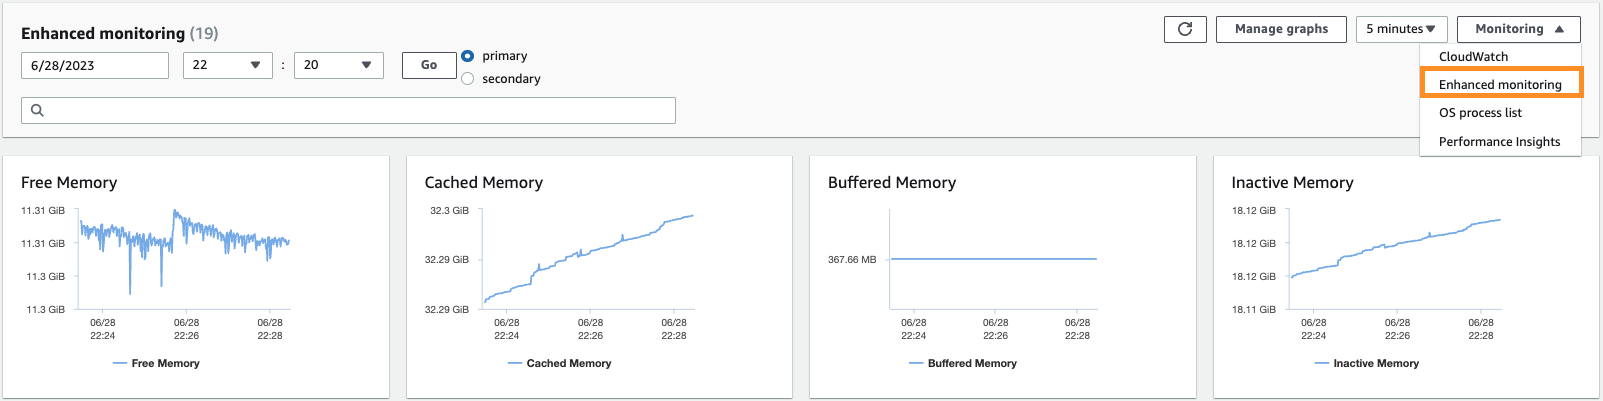
Task: Click the Cached Memory legend marker
Action: coord(515,363)
